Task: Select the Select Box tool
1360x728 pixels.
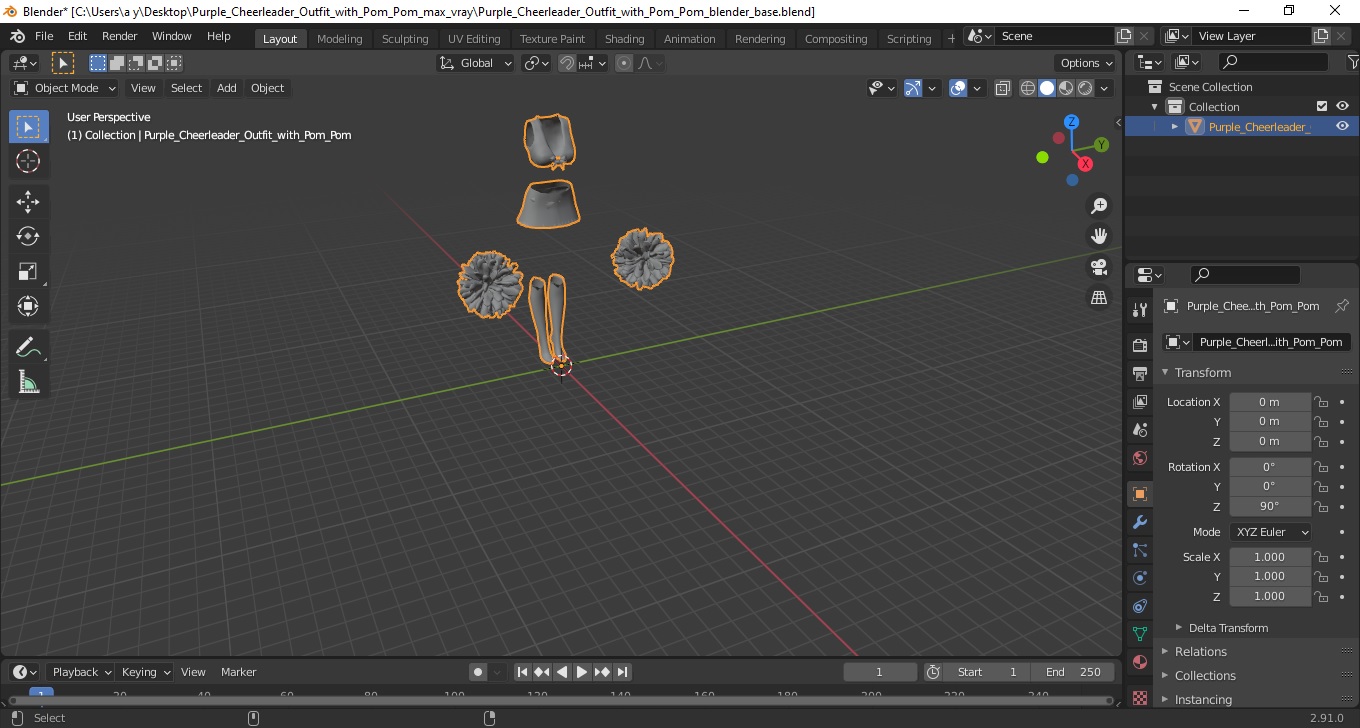Action: pos(28,127)
